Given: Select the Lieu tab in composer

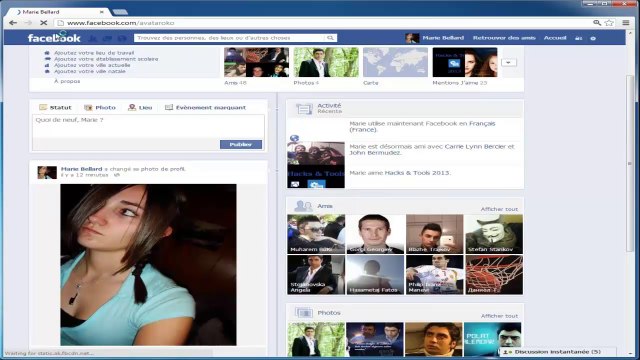Looking at the screenshot, I should [140, 107].
